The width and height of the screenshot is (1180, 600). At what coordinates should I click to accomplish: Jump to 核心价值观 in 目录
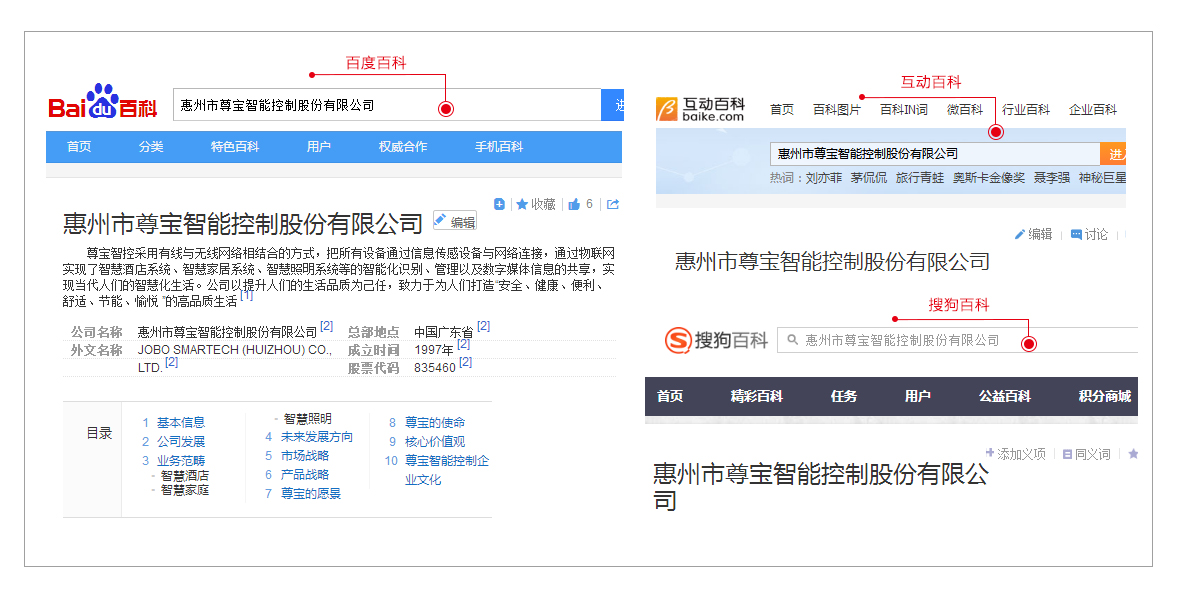pos(435,442)
